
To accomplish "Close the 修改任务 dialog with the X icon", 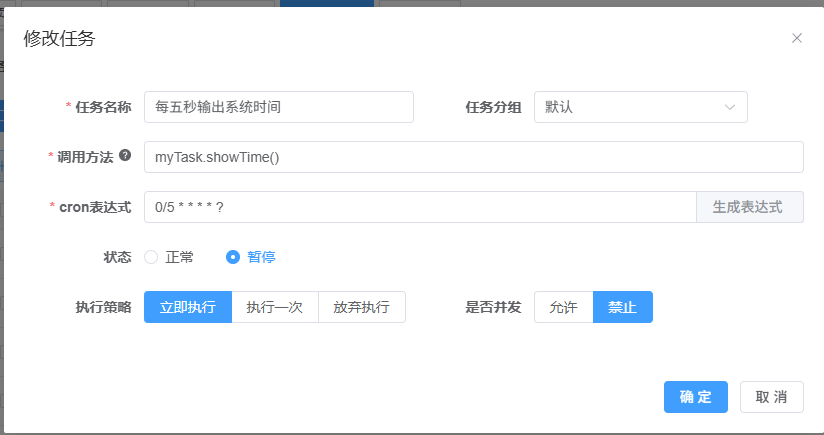I will [797, 38].
